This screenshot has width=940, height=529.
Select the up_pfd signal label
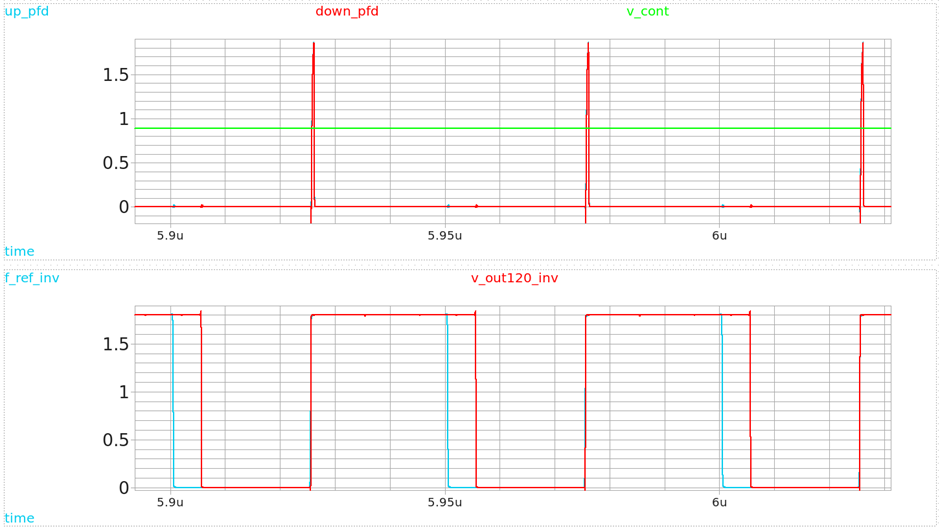click(27, 11)
